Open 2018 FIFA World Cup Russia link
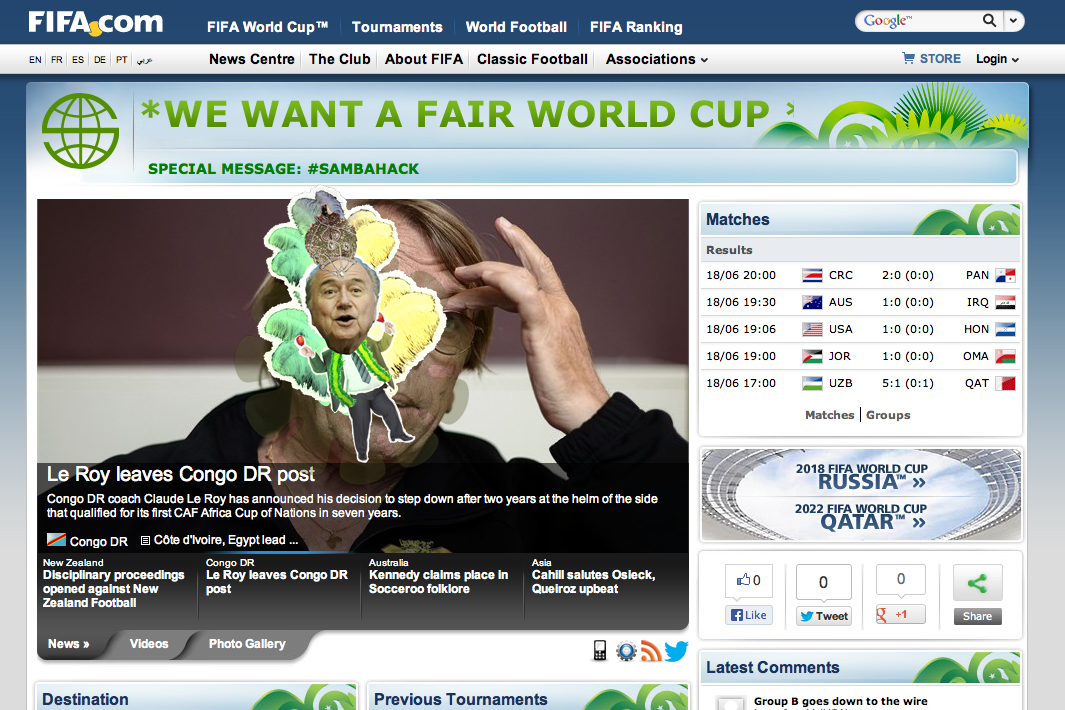Image resolution: width=1065 pixels, height=710 pixels. point(861,476)
